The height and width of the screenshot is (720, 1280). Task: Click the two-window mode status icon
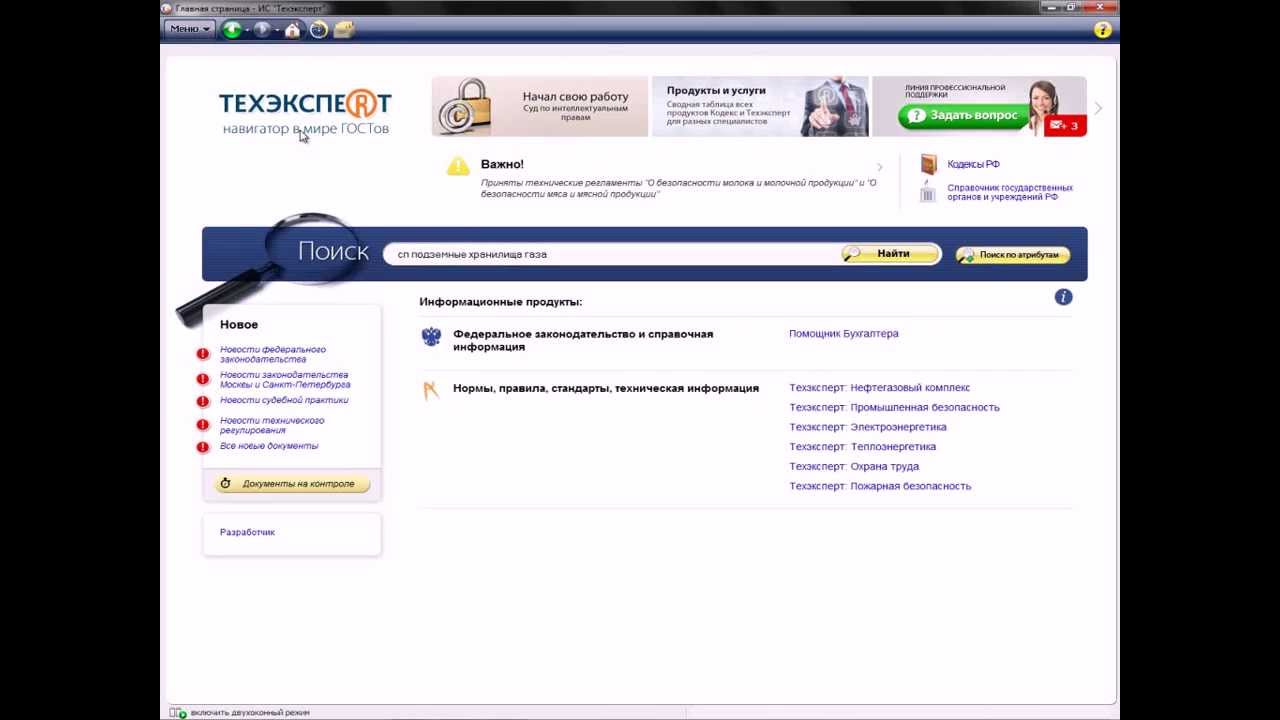click(178, 713)
